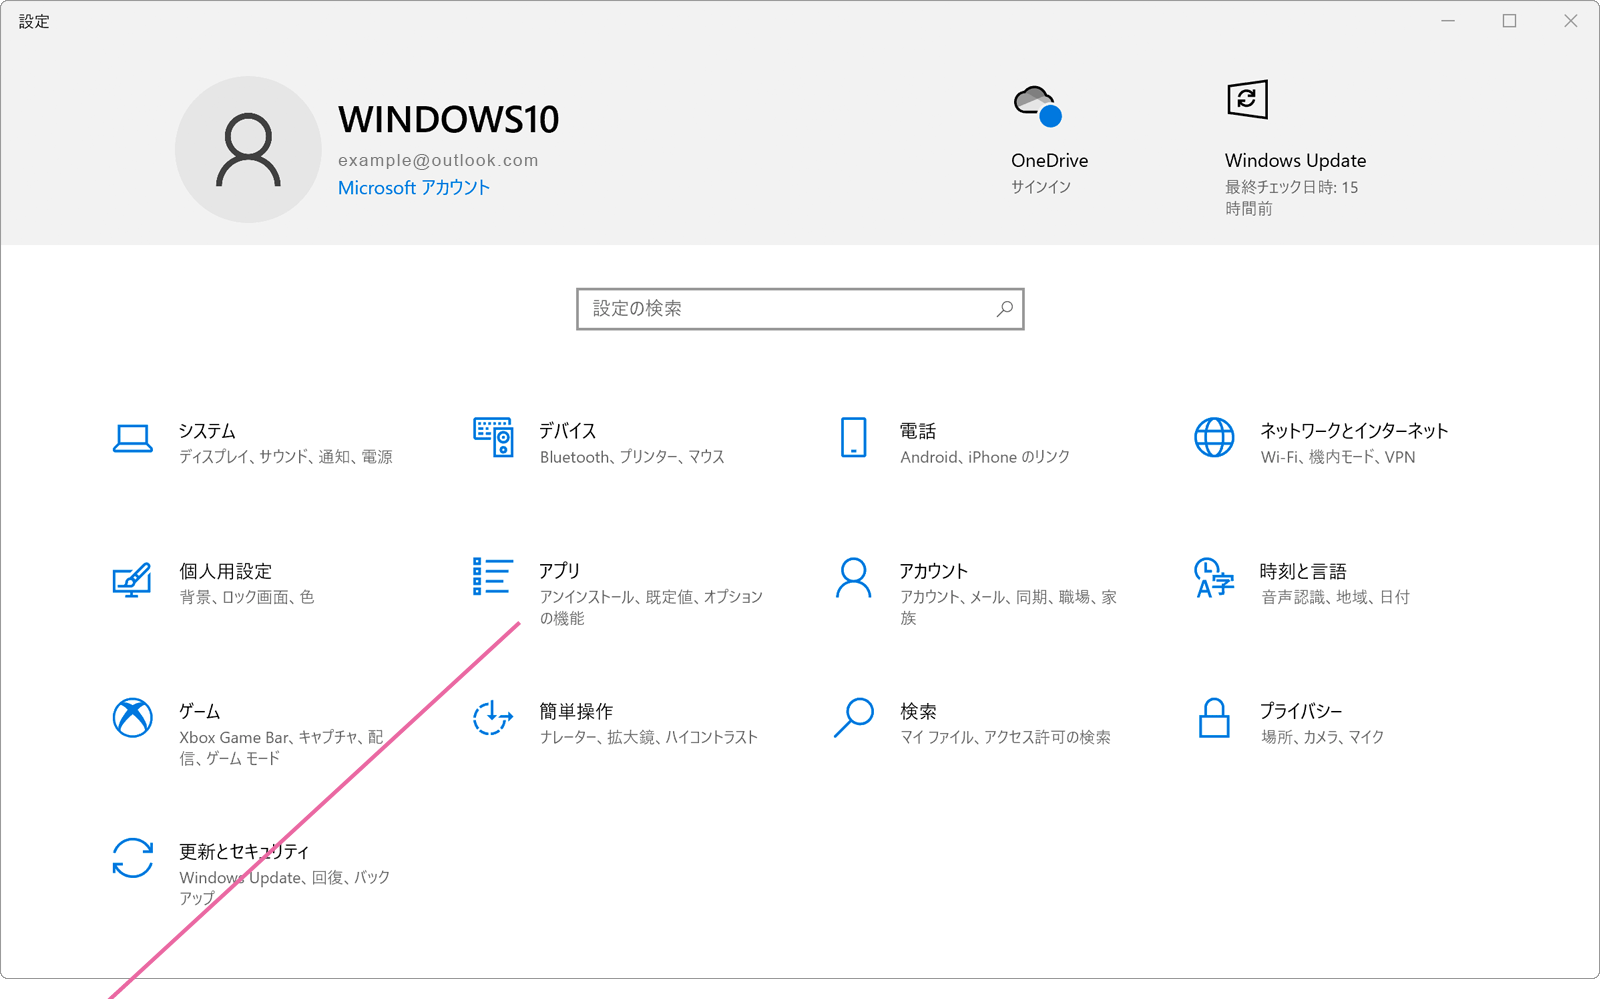Open the プライバシー padlock icon
The height and width of the screenshot is (999, 1600).
click(x=1214, y=718)
